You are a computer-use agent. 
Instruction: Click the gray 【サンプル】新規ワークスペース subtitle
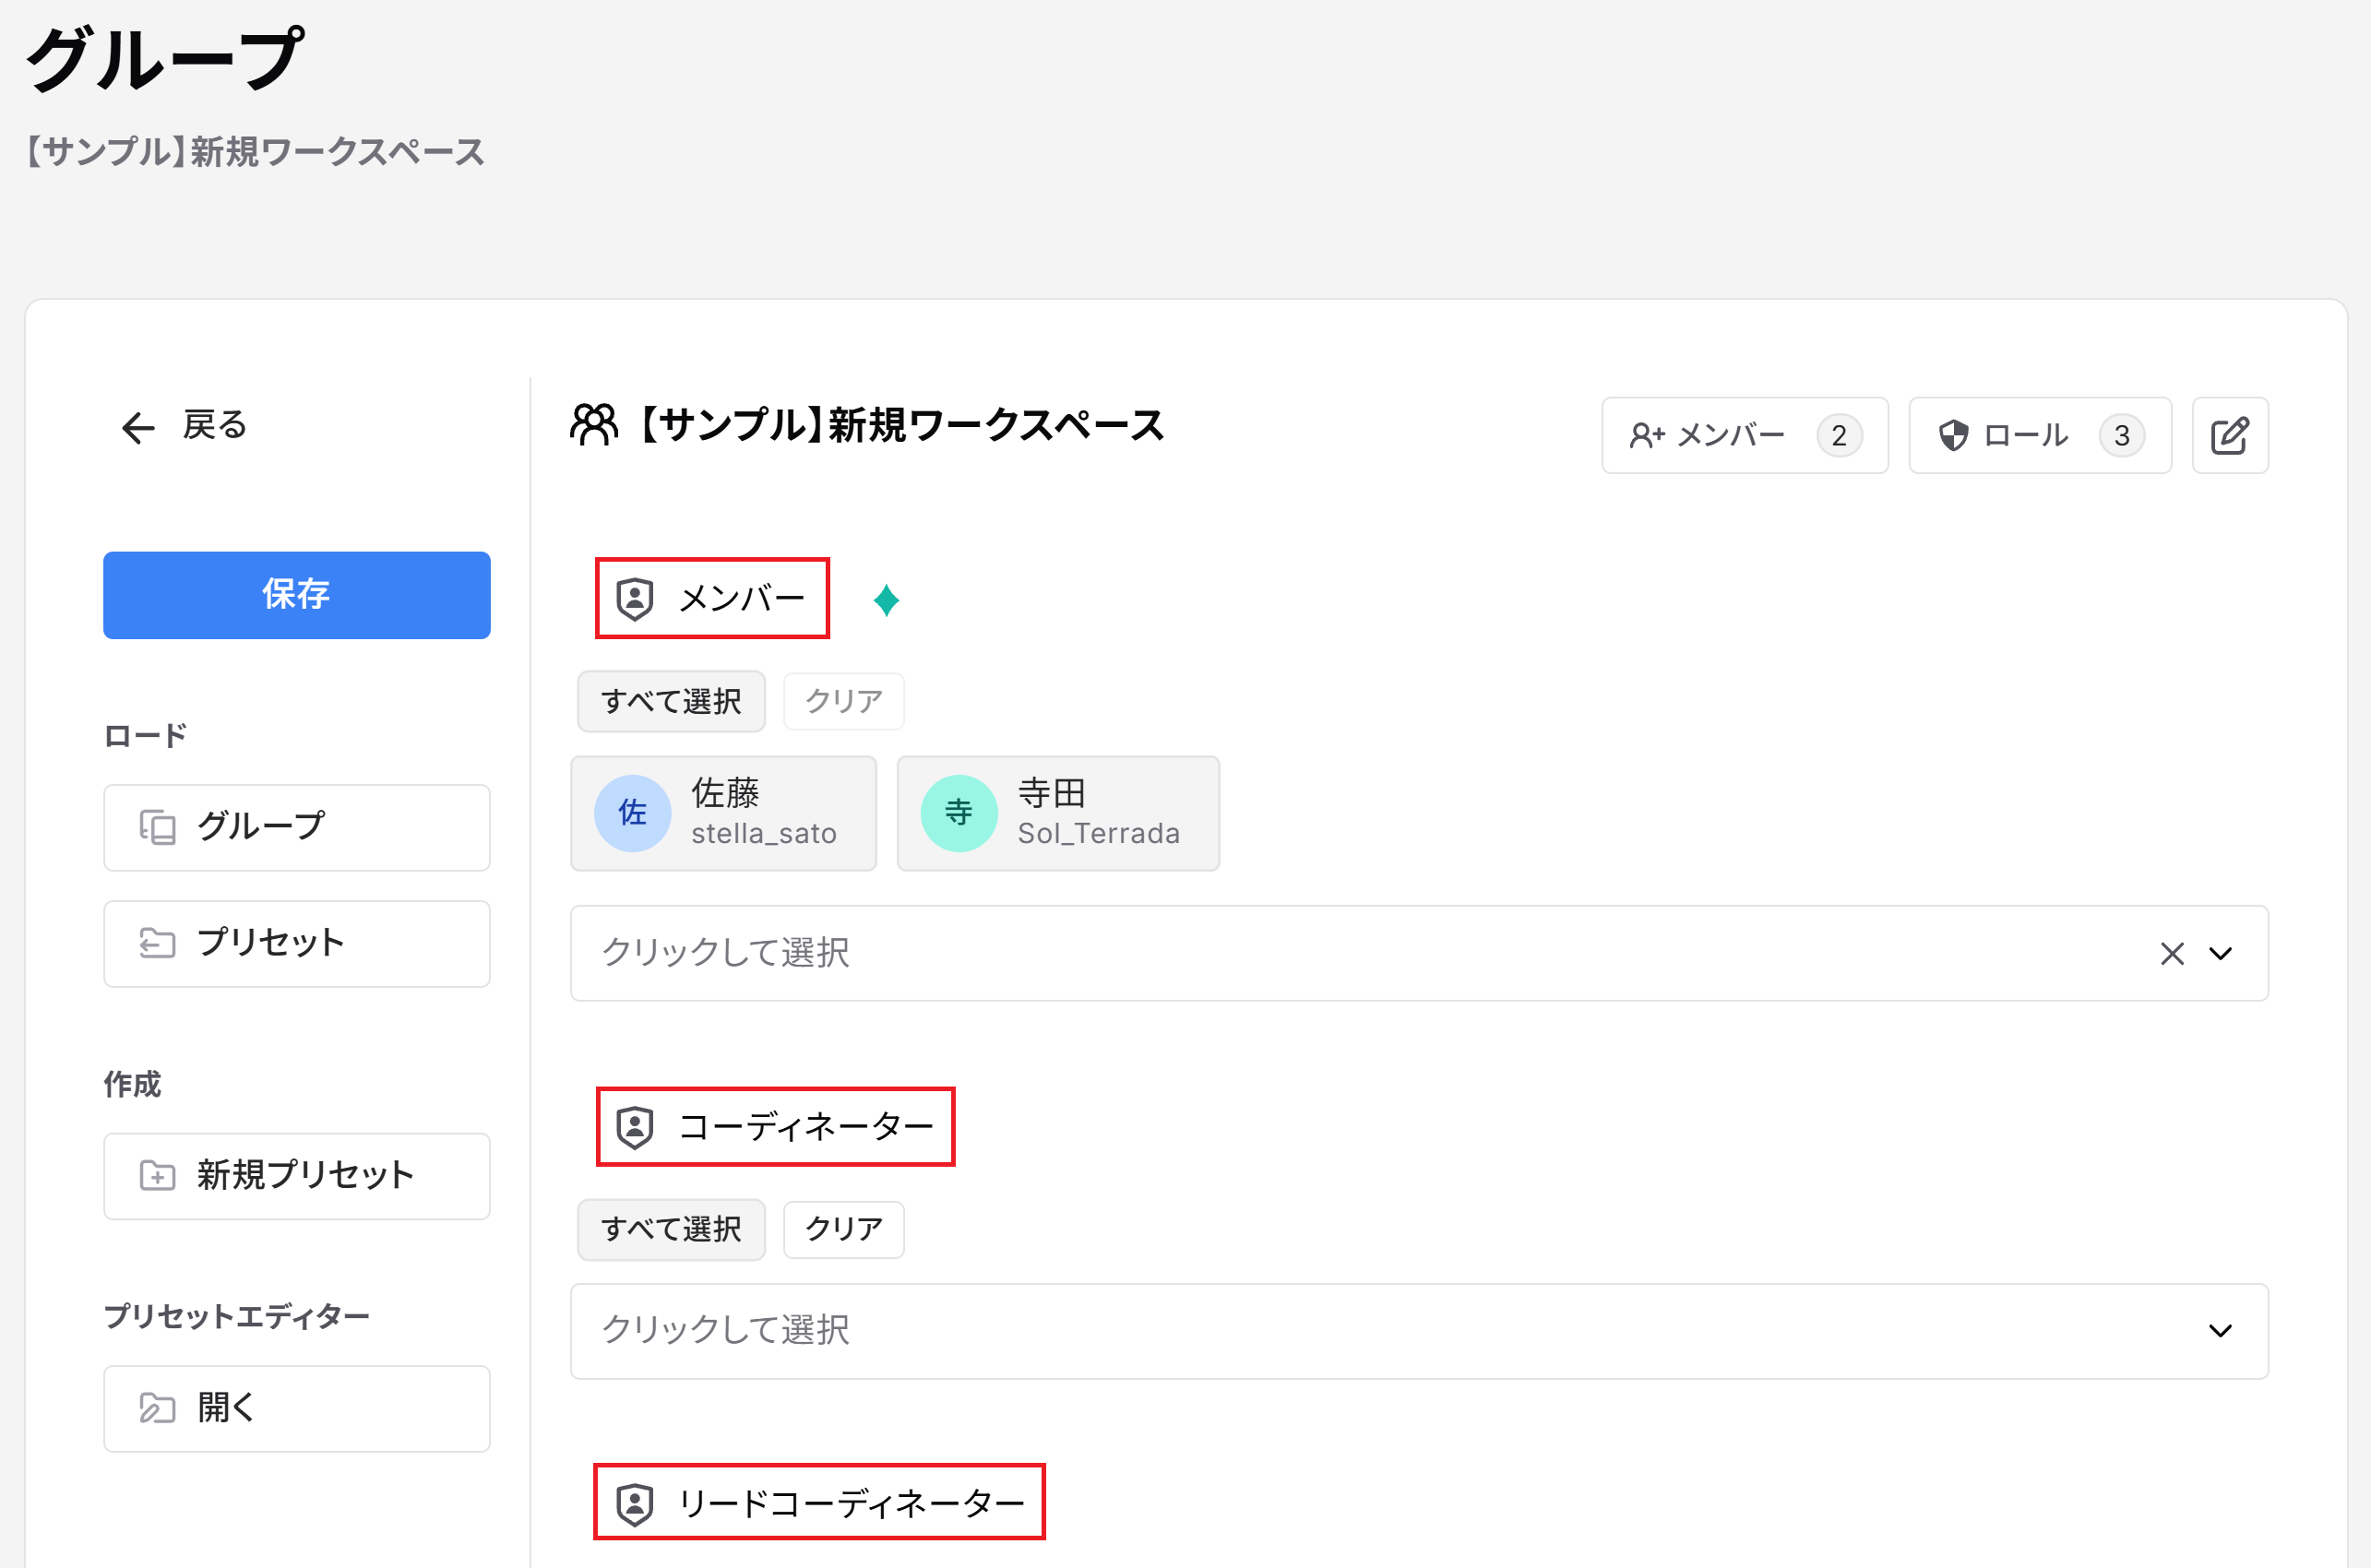click(255, 152)
